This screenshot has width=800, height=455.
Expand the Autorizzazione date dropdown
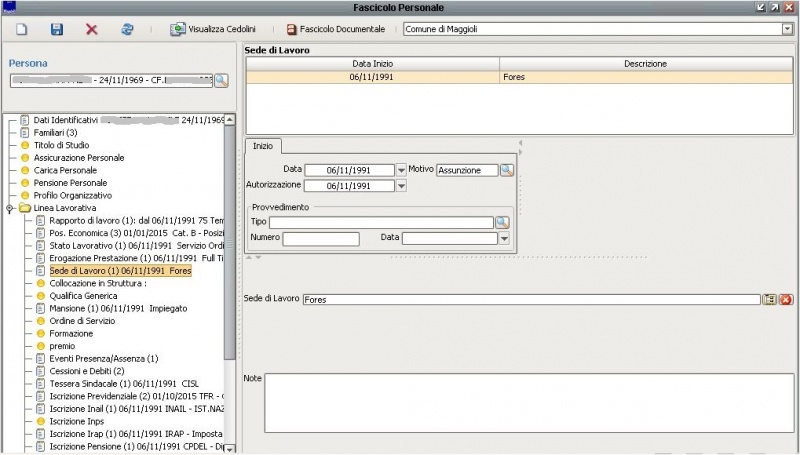tap(402, 186)
